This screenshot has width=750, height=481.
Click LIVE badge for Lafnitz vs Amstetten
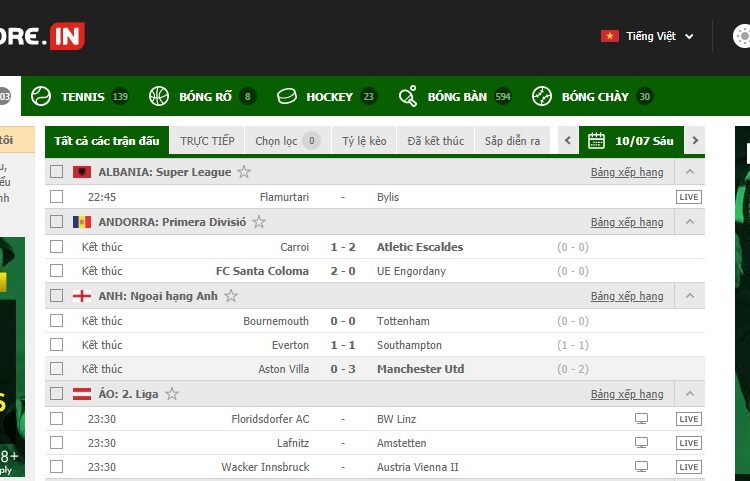pyautogui.click(x=689, y=443)
